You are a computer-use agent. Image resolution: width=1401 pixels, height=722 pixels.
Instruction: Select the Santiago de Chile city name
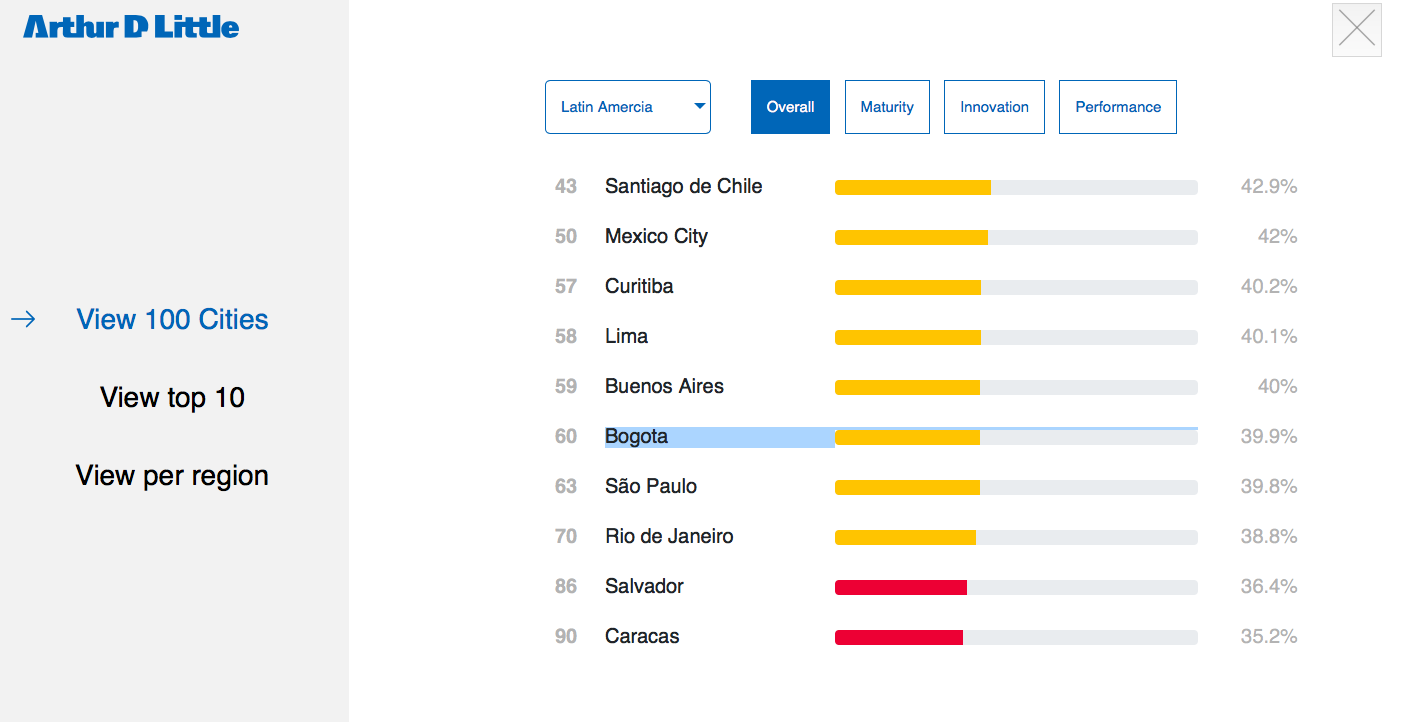[684, 186]
